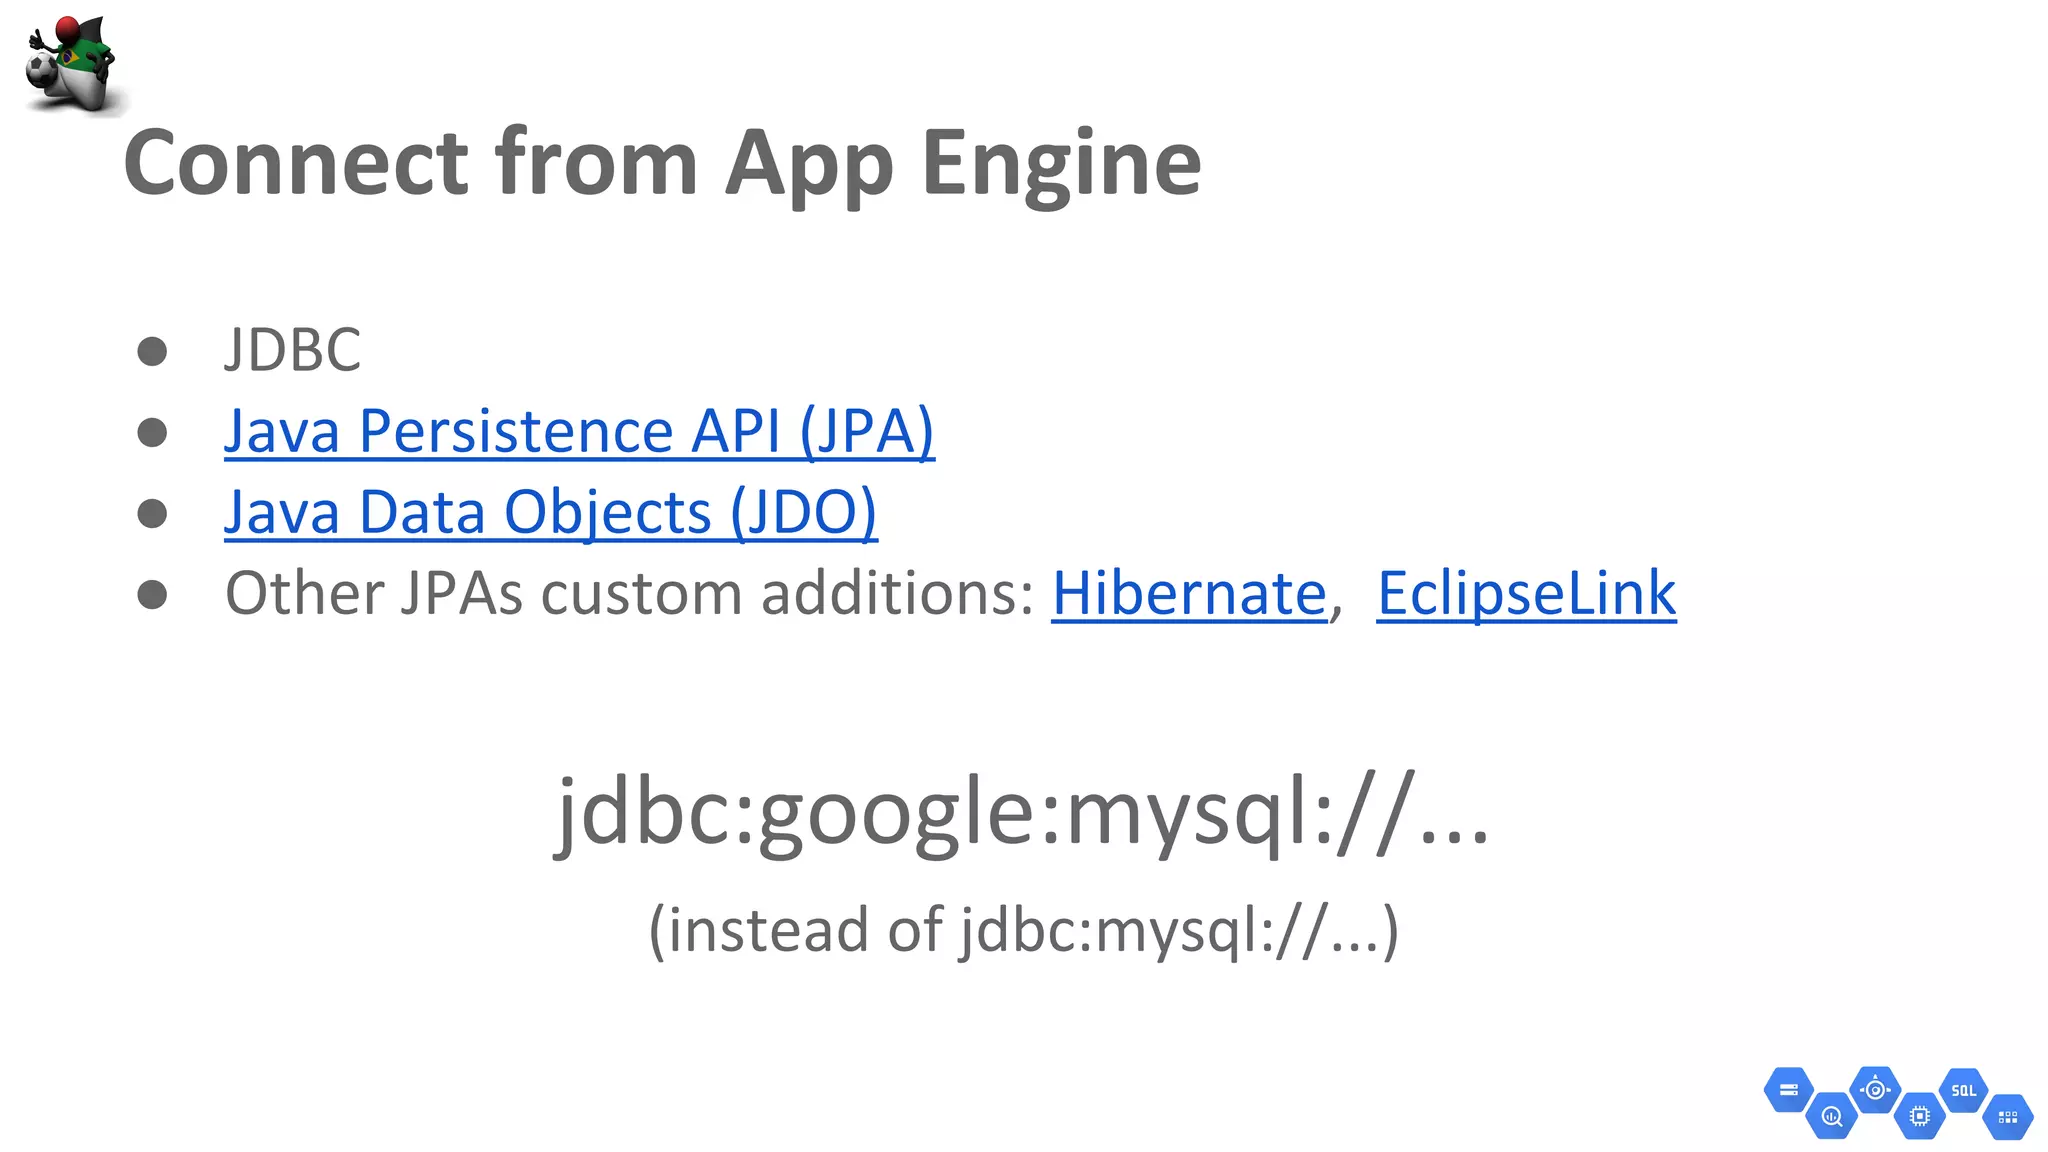Click the bullet before Java Persistence API

[152, 432]
